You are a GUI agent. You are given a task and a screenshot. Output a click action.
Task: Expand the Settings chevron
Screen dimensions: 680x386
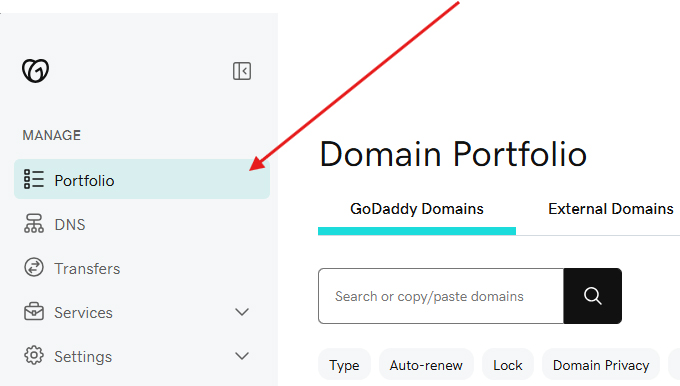click(x=242, y=356)
